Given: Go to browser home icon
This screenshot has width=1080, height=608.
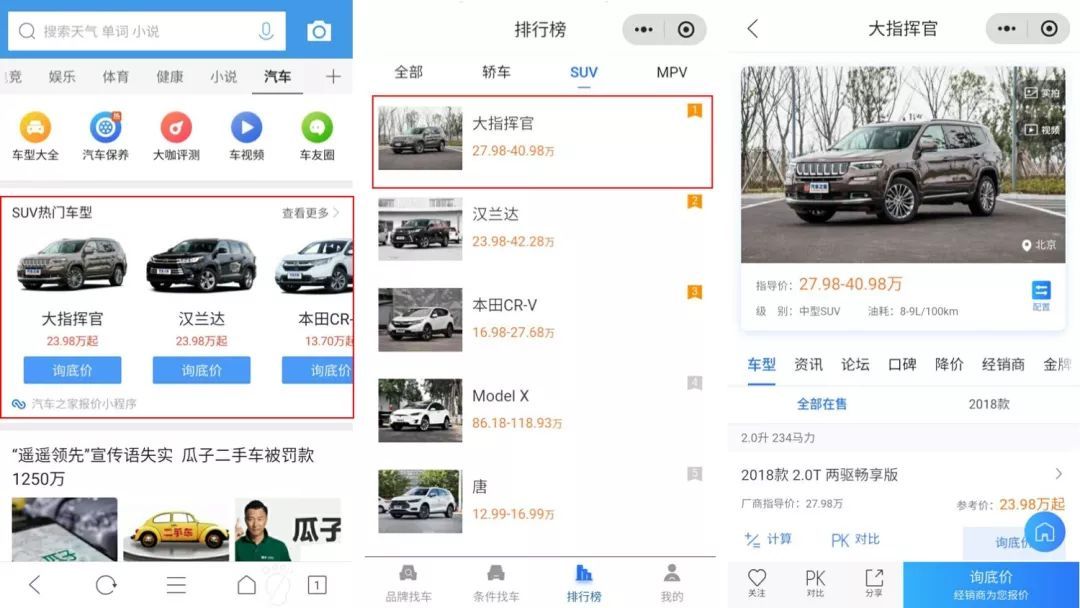Looking at the screenshot, I should coord(247,585).
